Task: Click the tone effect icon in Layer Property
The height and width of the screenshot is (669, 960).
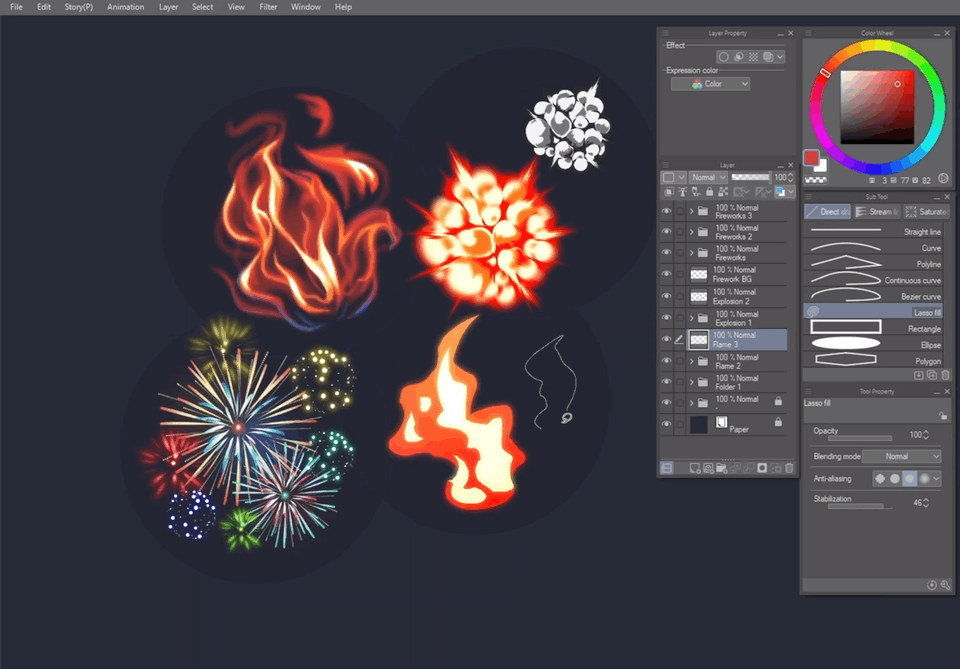Action: pos(753,56)
